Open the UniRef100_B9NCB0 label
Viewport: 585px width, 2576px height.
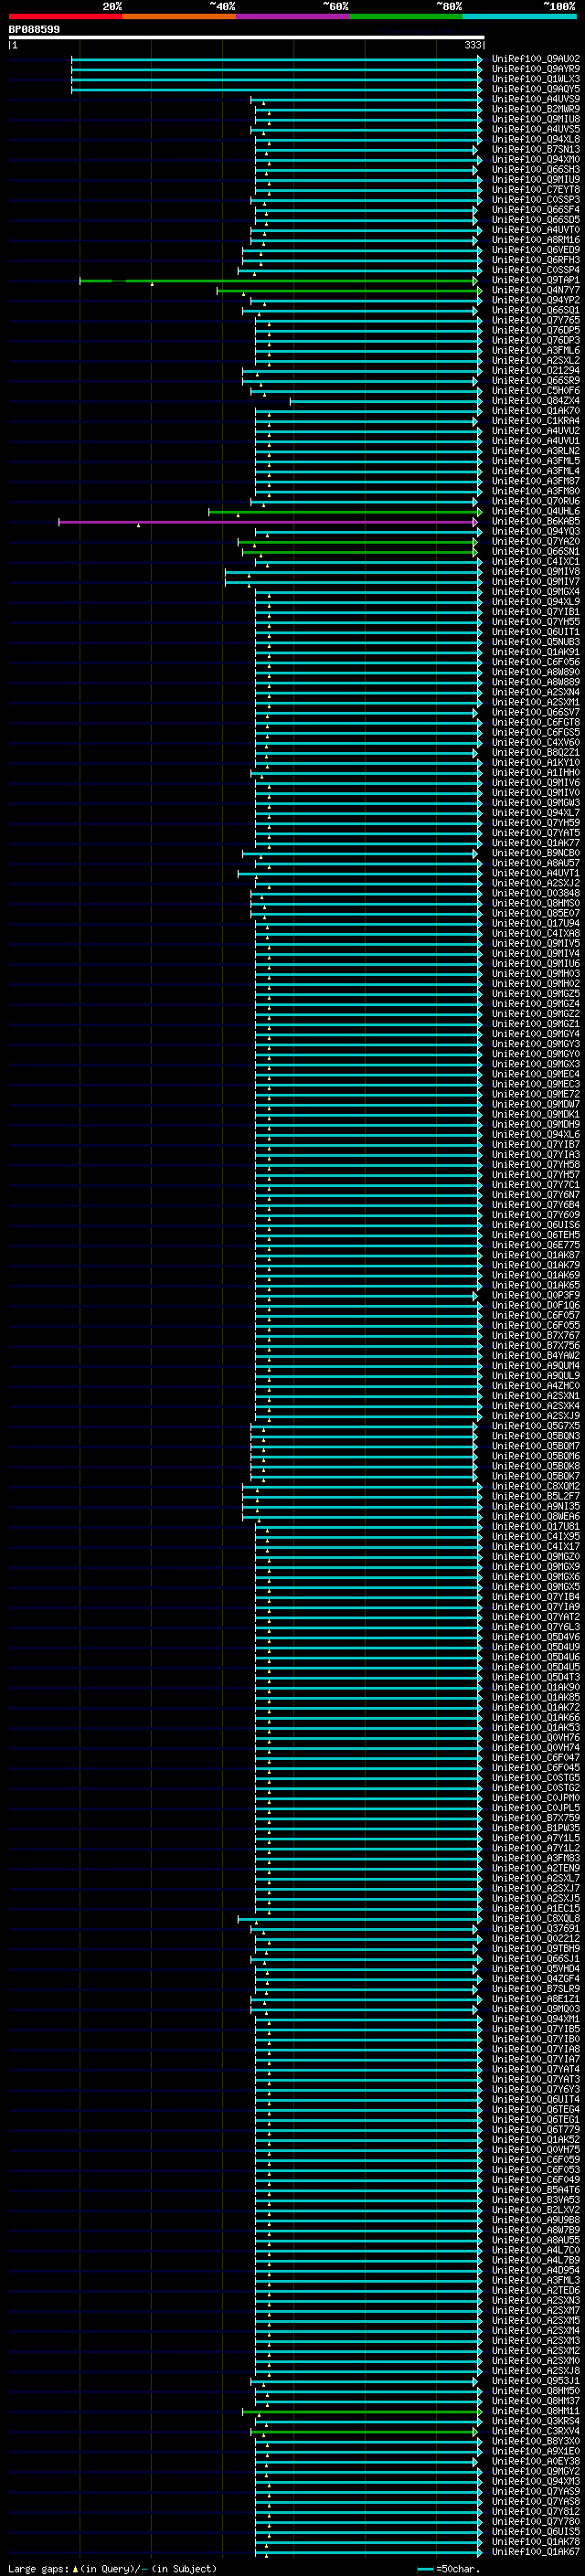tap(536, 853)
